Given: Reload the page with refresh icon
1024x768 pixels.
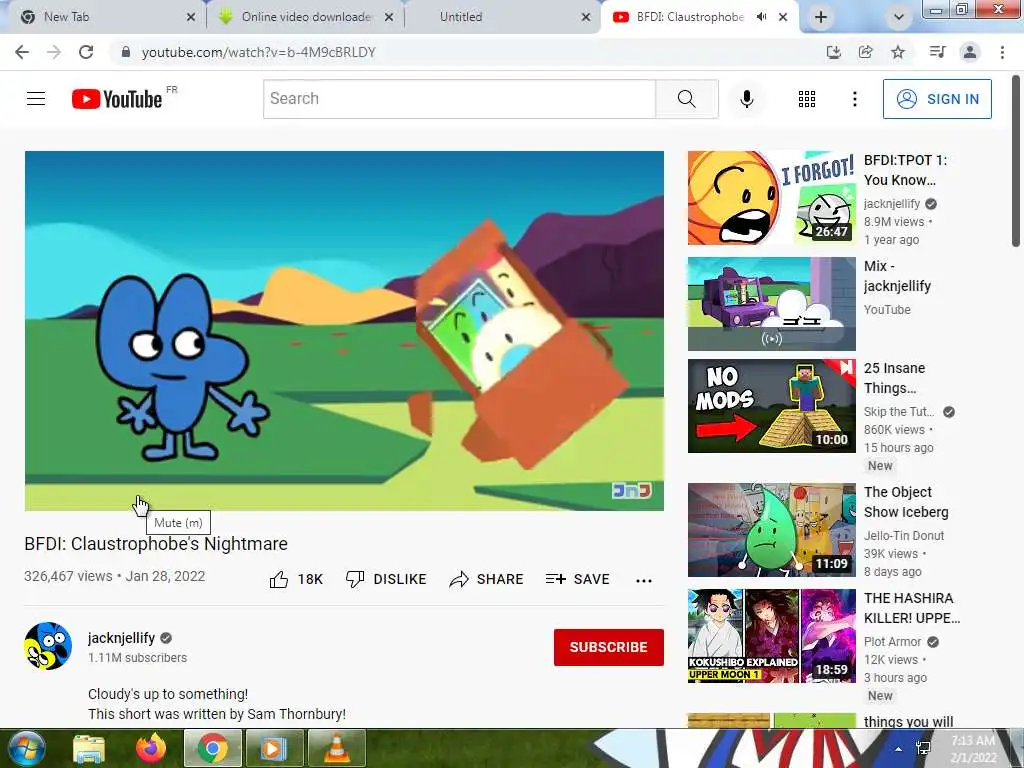Looking at the screenshot, I should [86, 52].
